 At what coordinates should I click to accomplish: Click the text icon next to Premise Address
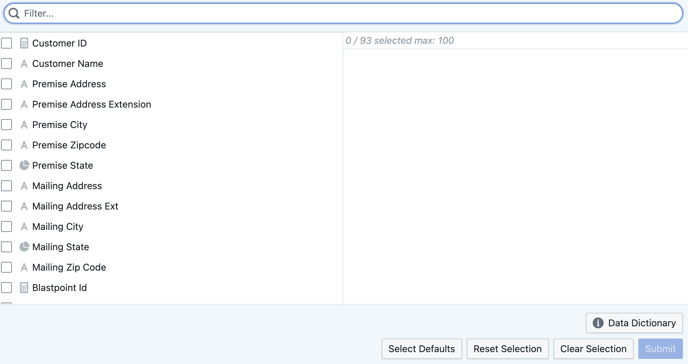(x=24, y=84)
